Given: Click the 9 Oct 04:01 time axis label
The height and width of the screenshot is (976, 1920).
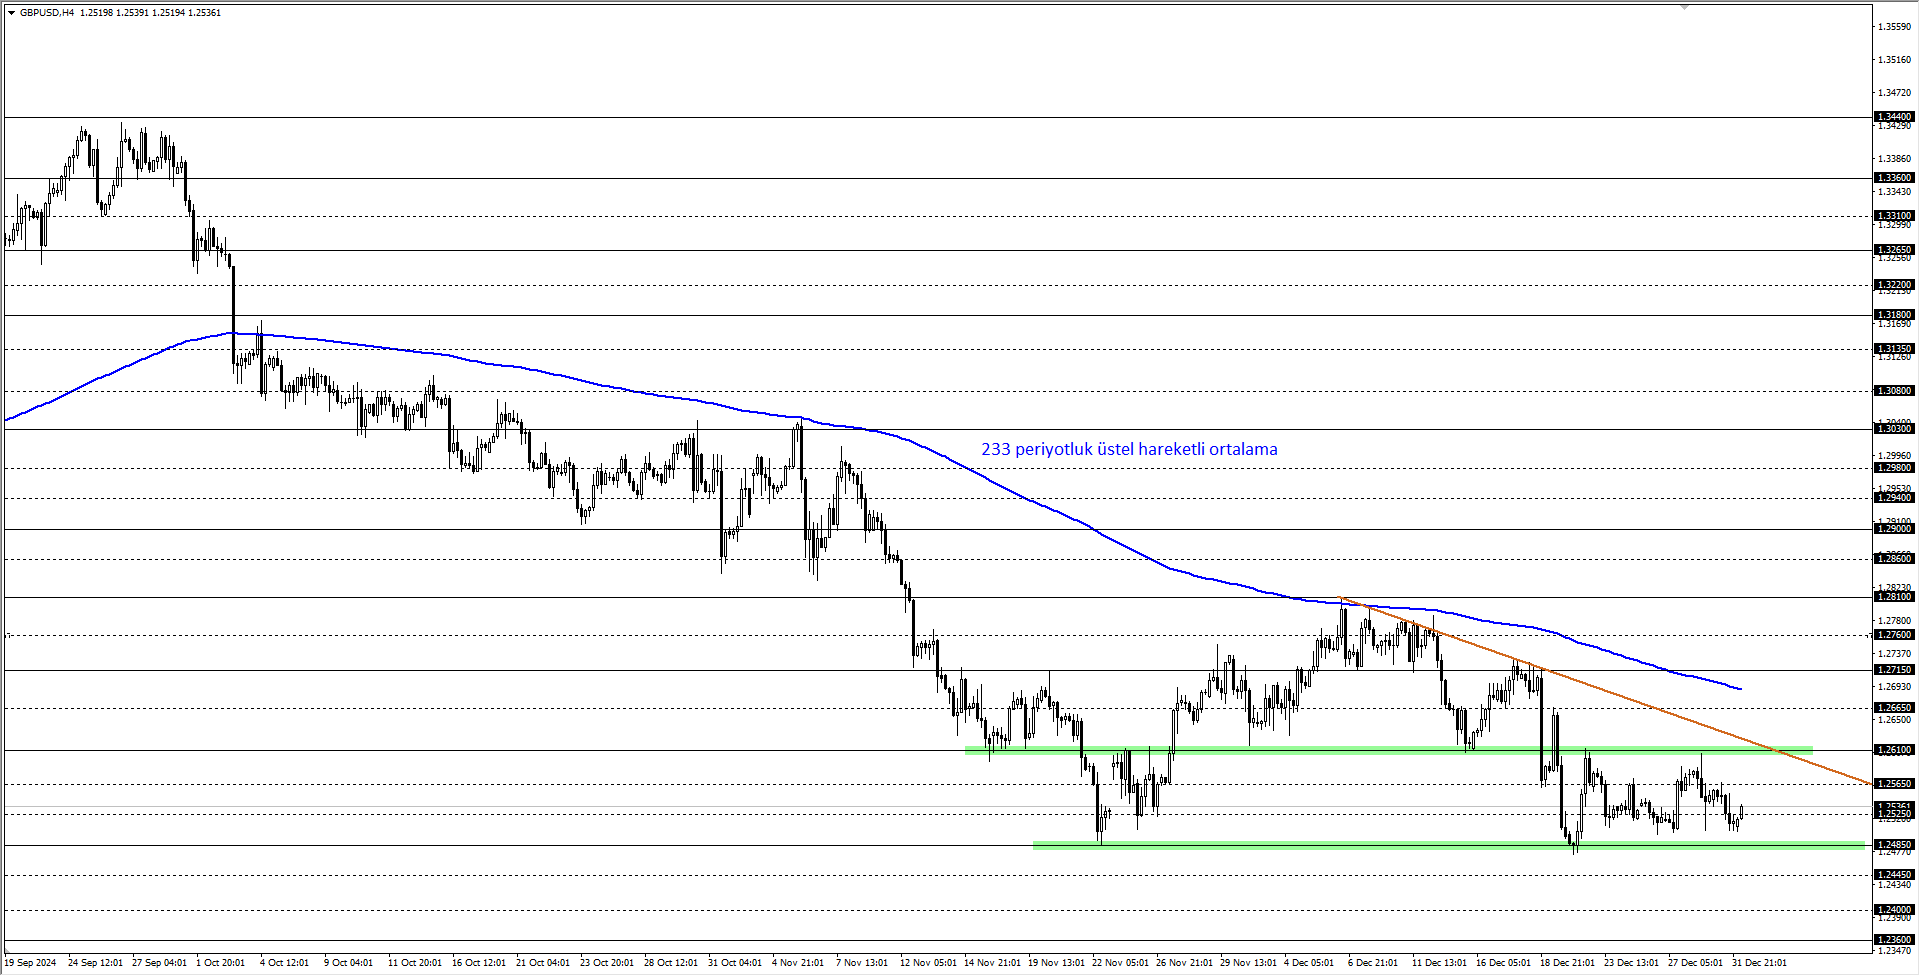Looking at the screenshot, I should click(x=348, y=963).
